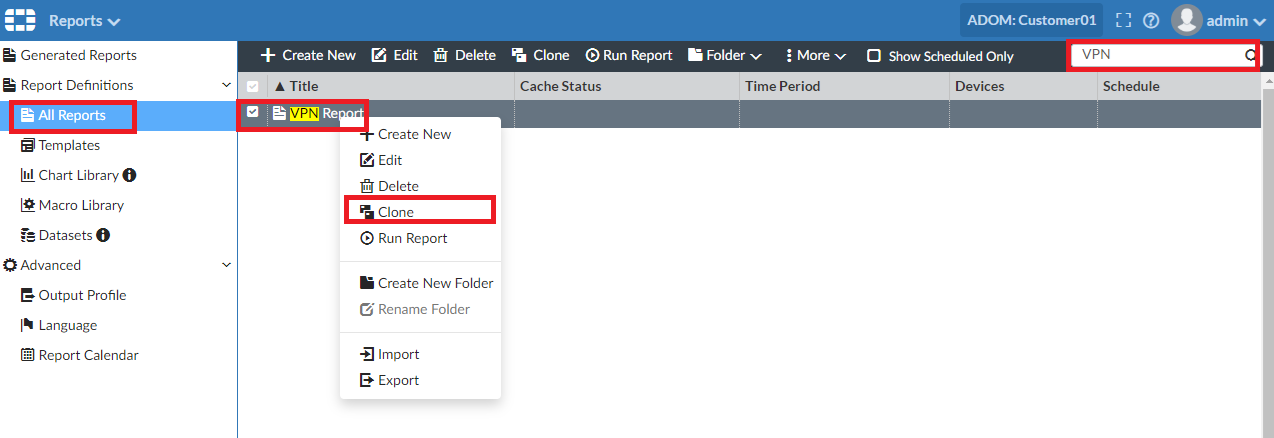Click Run Report in the toolbar
Screen dimensions: 1274x438
628,55
